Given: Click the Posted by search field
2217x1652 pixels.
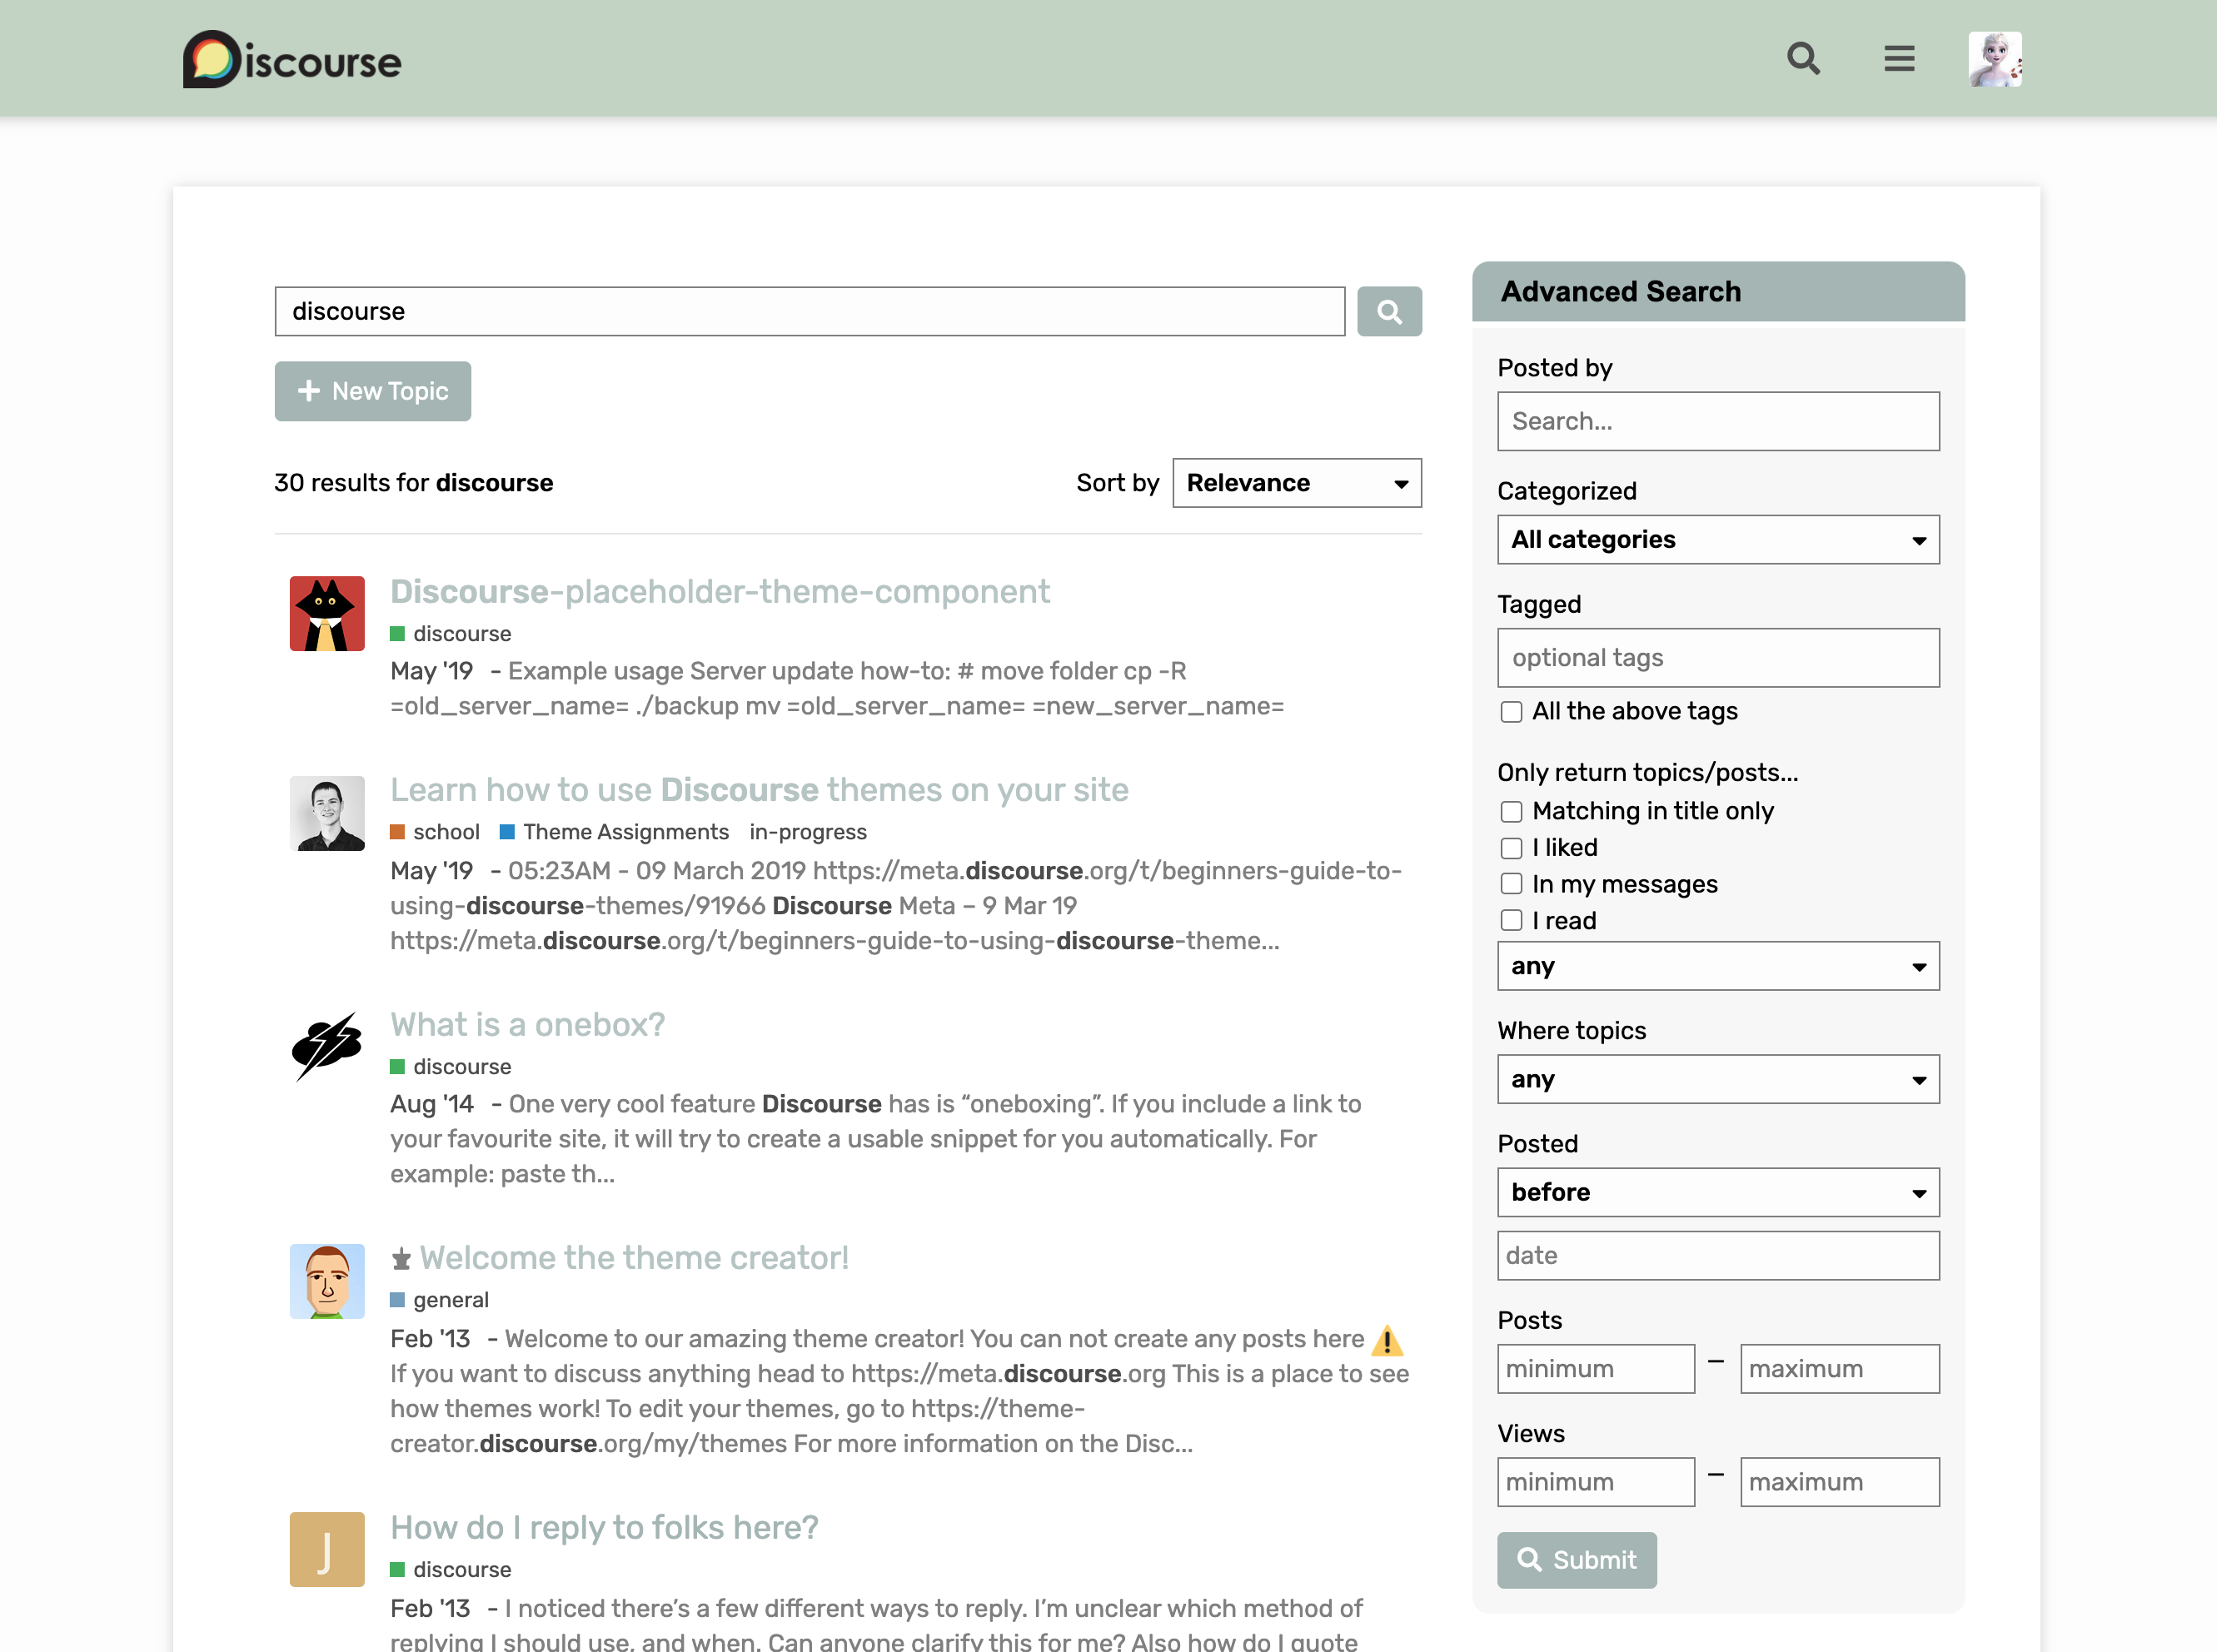Looking at the screenshot, I should coord(1717,422).
